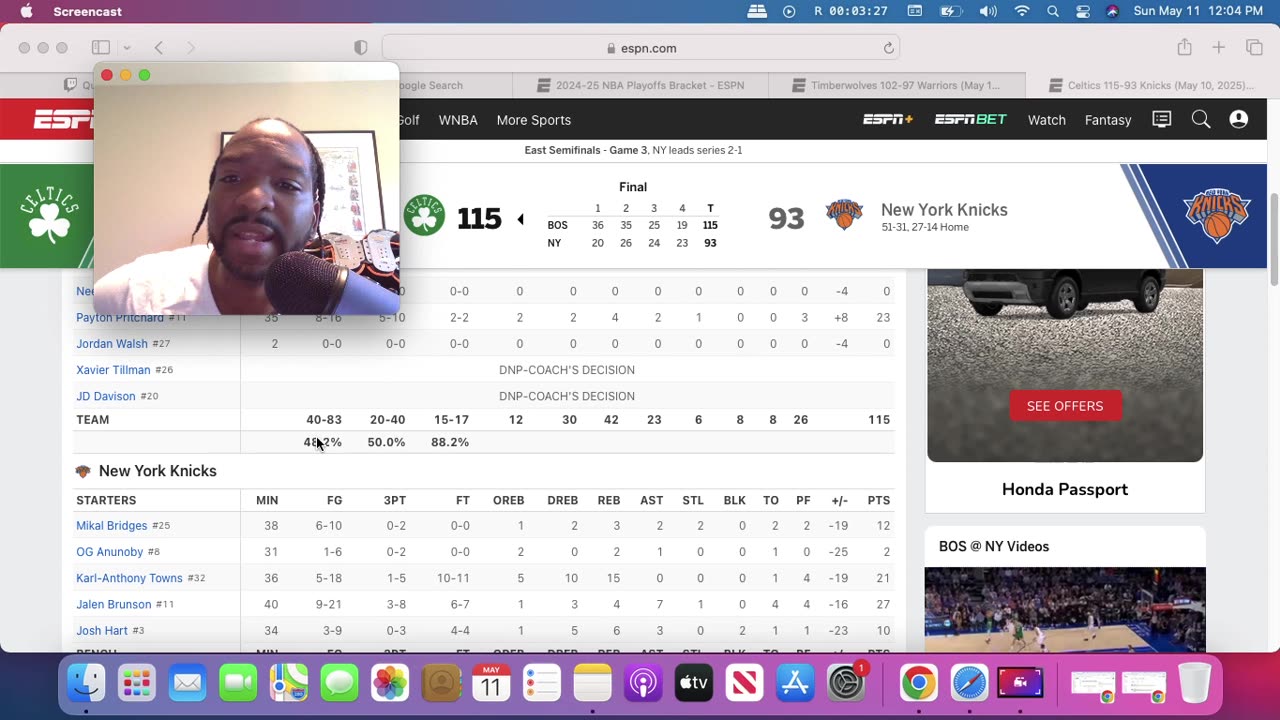The width and height of the screenshot is (1280, 720).
Task: Open the Screencast app menu
Action: pos(87,11)
